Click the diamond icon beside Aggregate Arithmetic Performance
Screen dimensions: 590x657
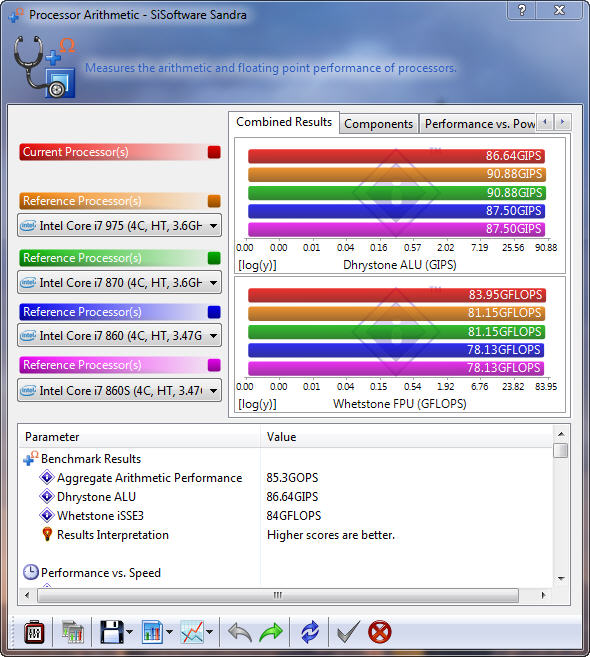[47, 478]
